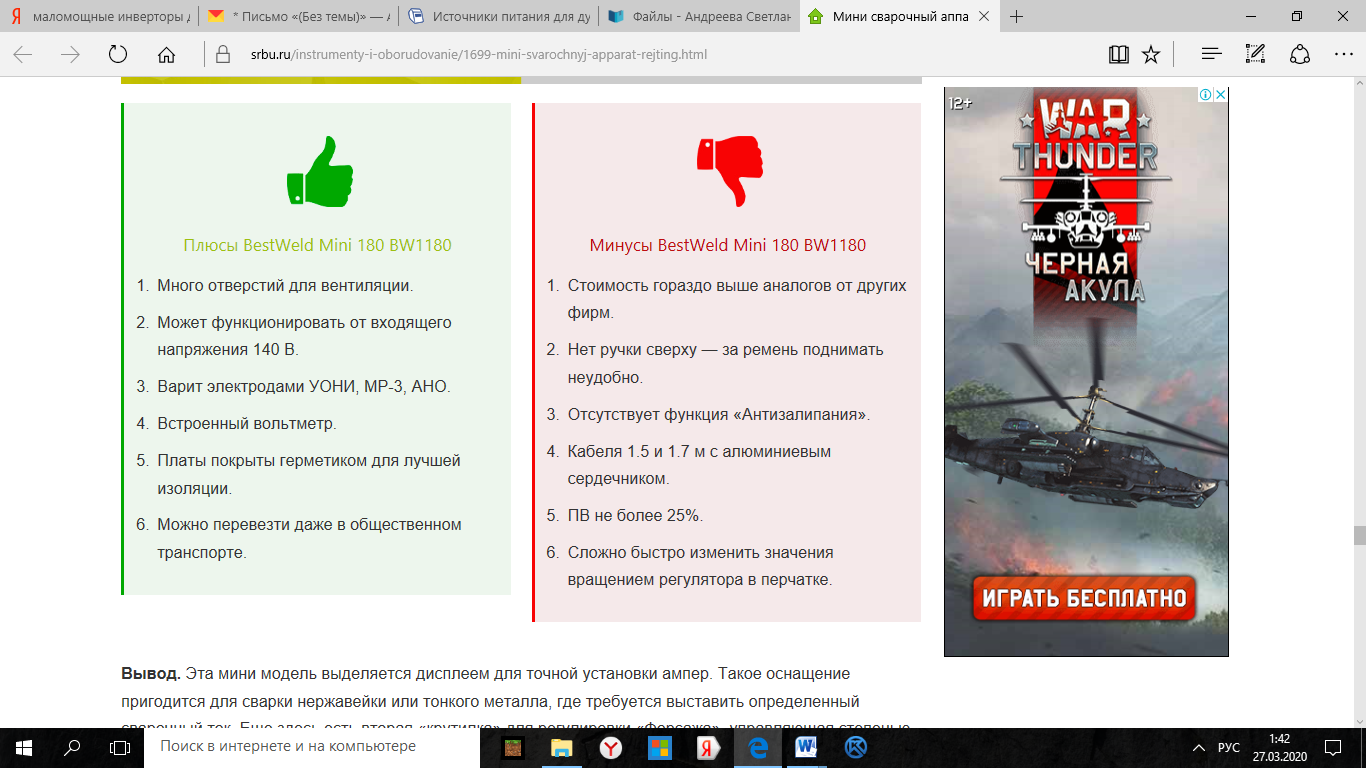Open the Action Center notifications
The image size is (1366, 768).
[1333, 747]
